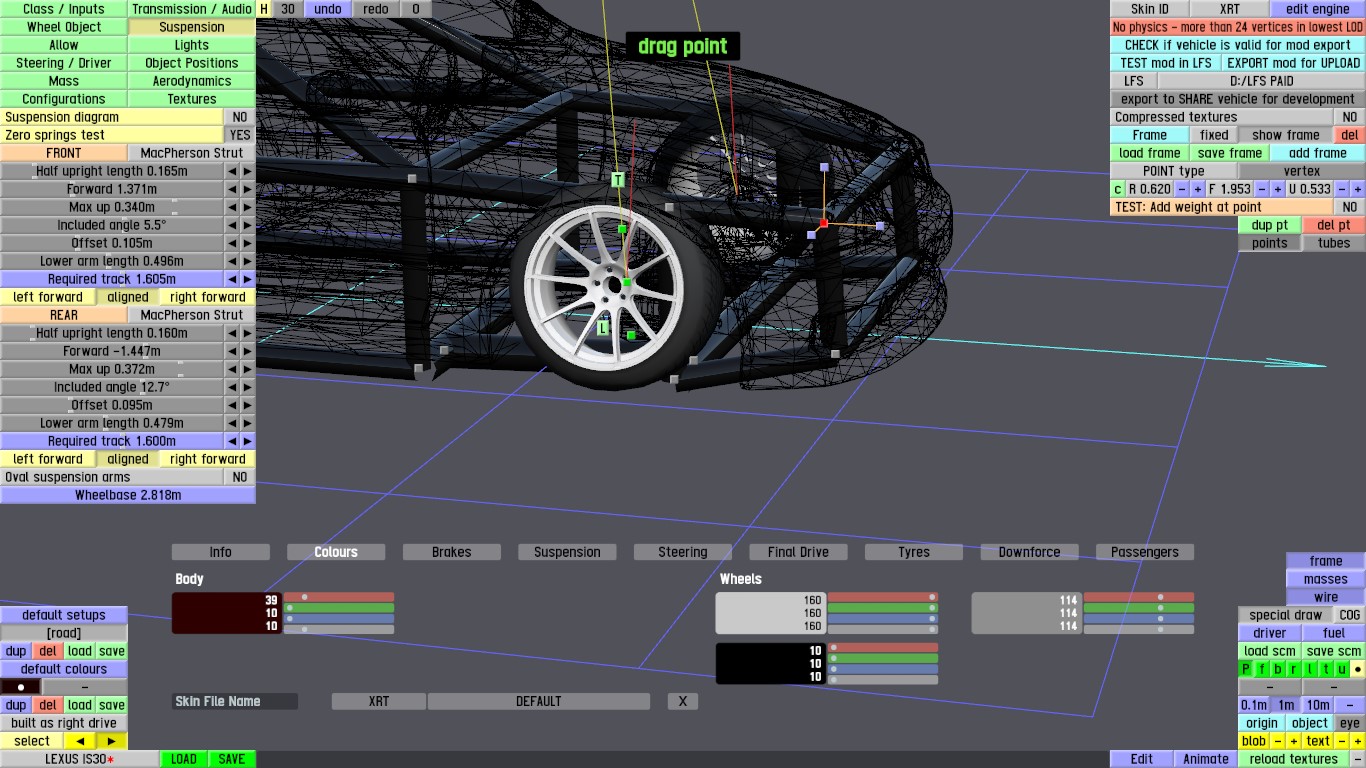Open the front MacPherson Strut type selector
The image size is (1366, 768).
pos(191,153)
